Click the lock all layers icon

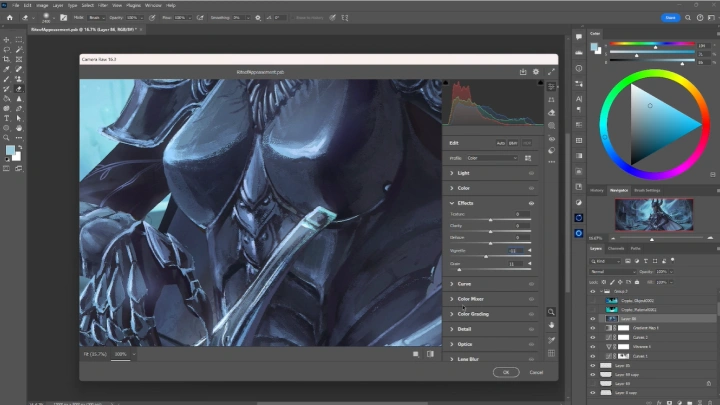click(x=637, y=282)
